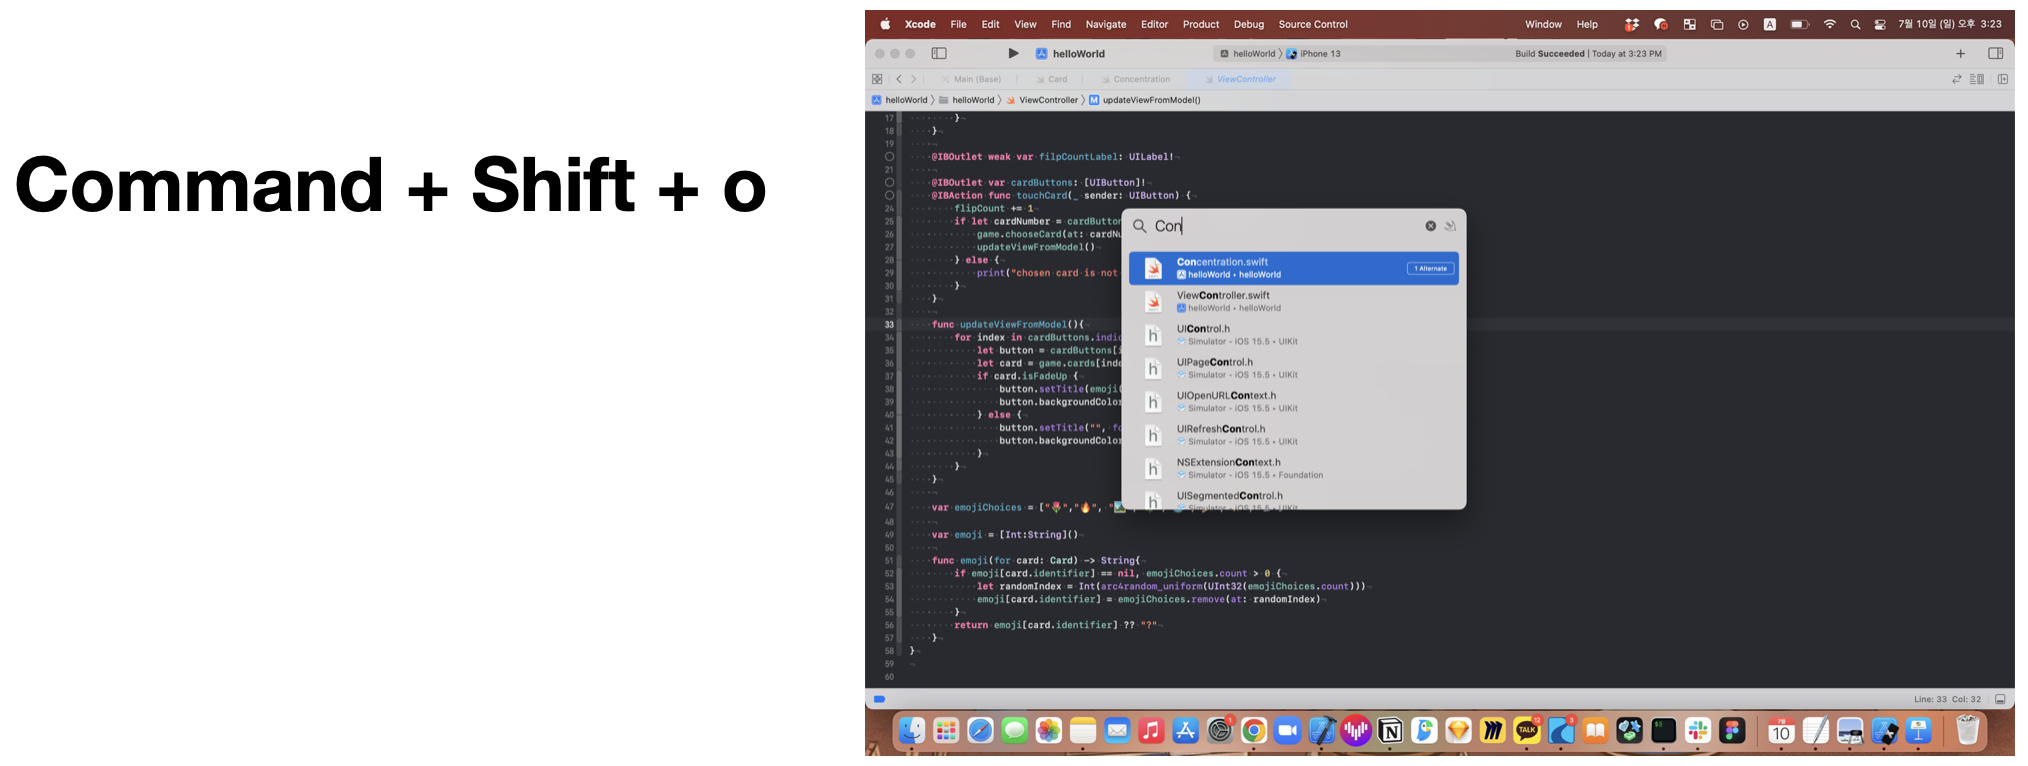
Task: Select NSExtensionContext.h result
Action: point(1293,468)
